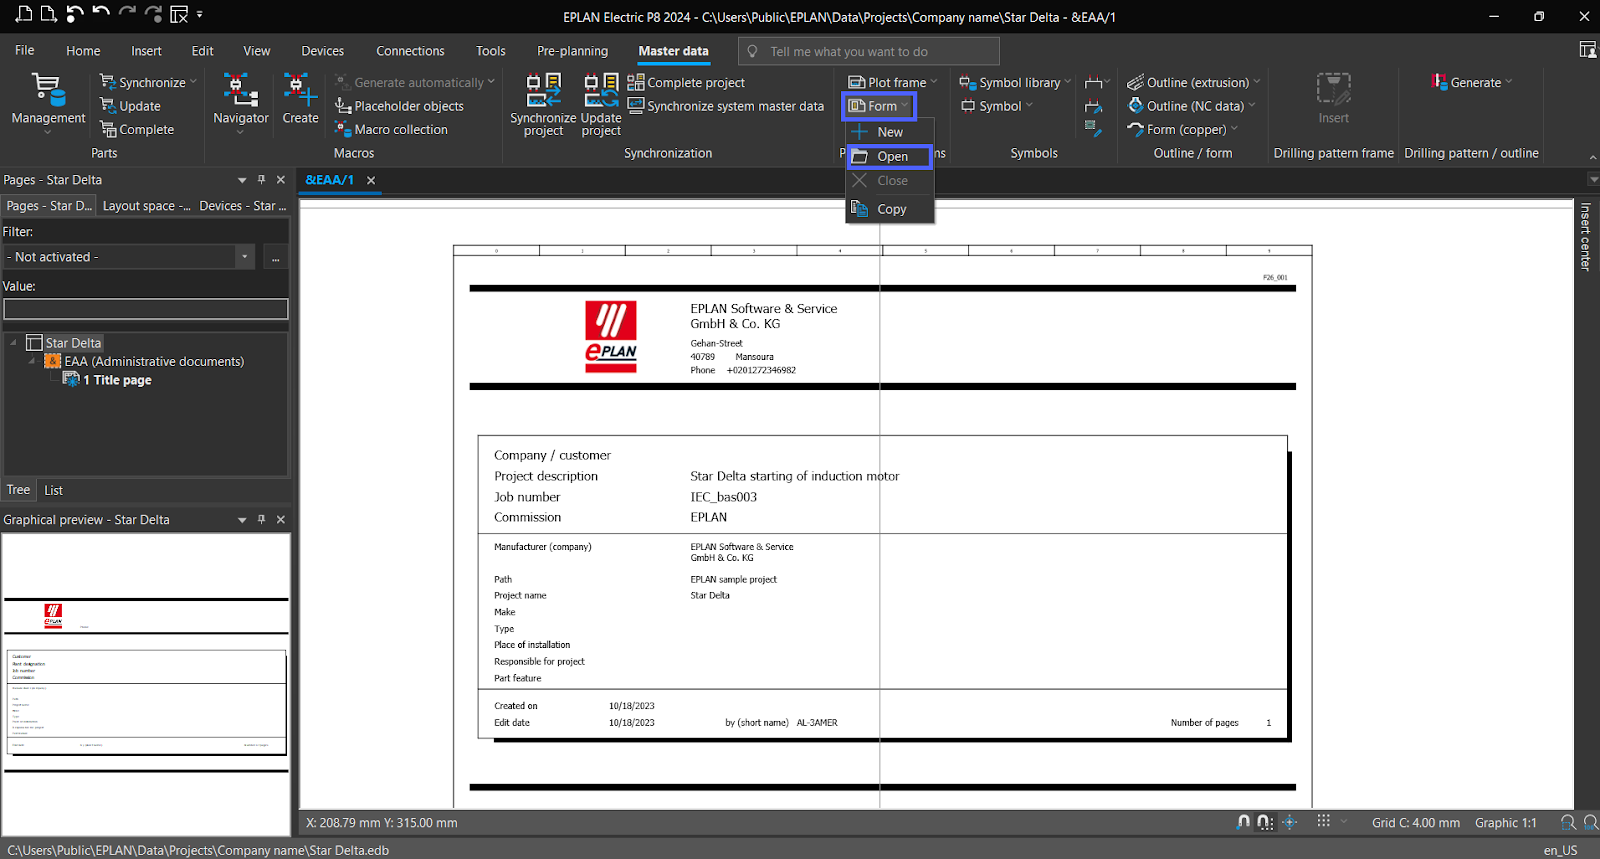Select New in the Form menu
The image size is (1600, 859).
tap(890, 132)
